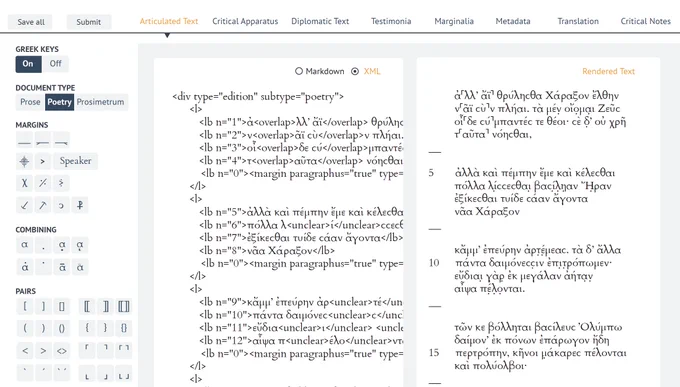Insert the standalone underdot combining character
Screen dimensions: 680x387
(x=42, y=245)
